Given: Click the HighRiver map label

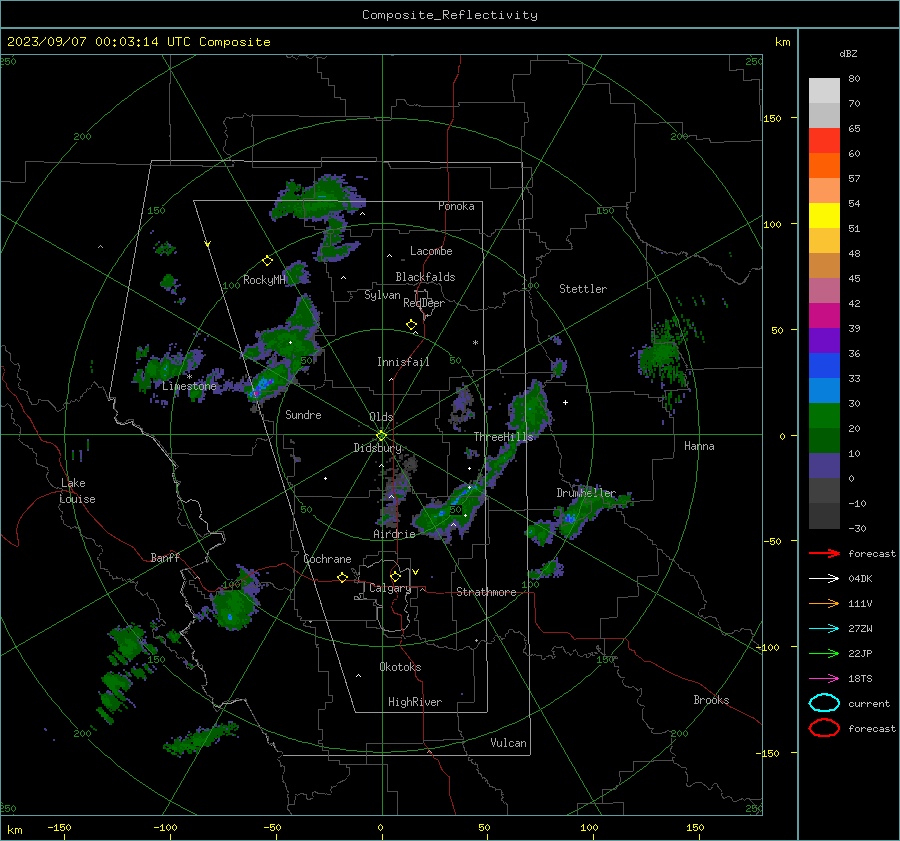Looking at the screenshot, I should coord(415,702).
